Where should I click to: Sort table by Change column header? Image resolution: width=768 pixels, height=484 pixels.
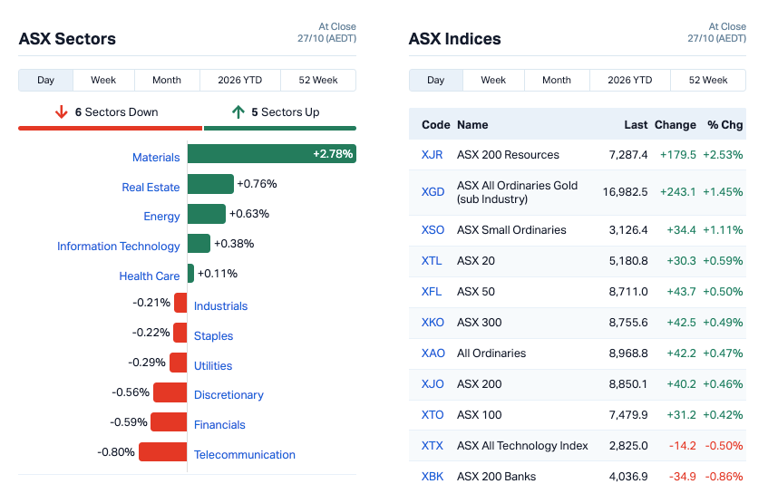675,125
